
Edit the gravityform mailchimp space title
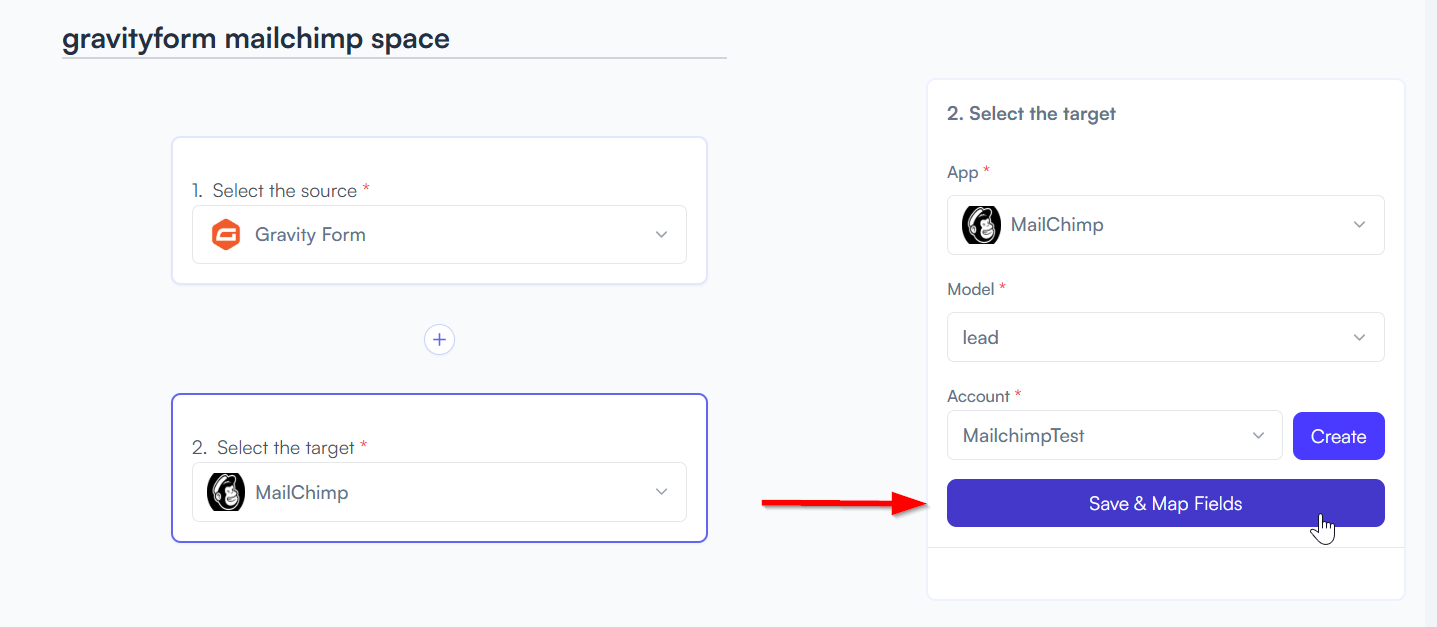(x=256, y=38)
